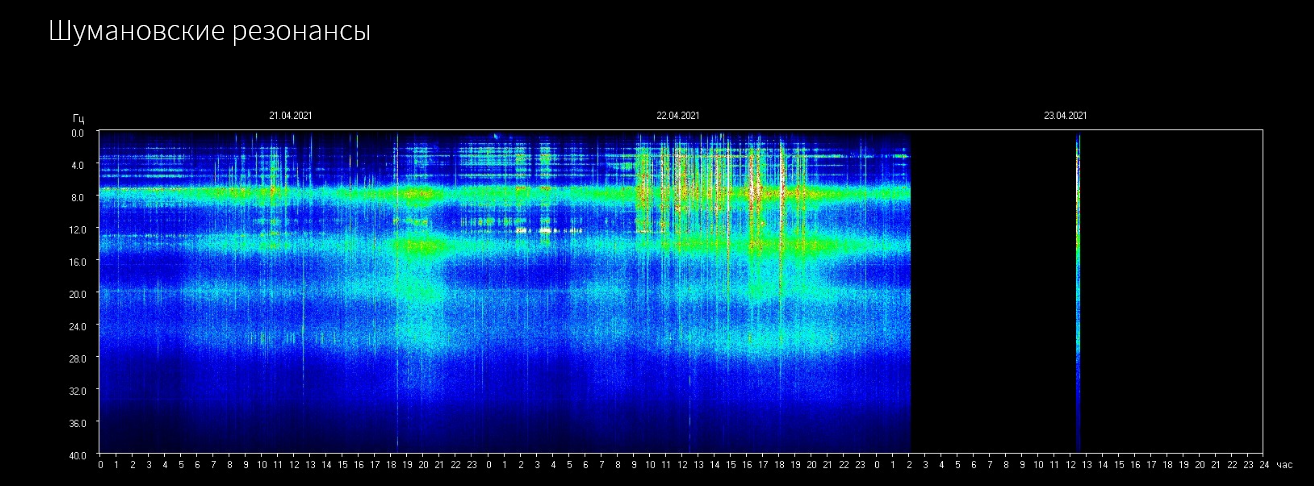
Task: Click the 36.0 frequency axis label
Action: pyautogui.click(x=77, y=423)
